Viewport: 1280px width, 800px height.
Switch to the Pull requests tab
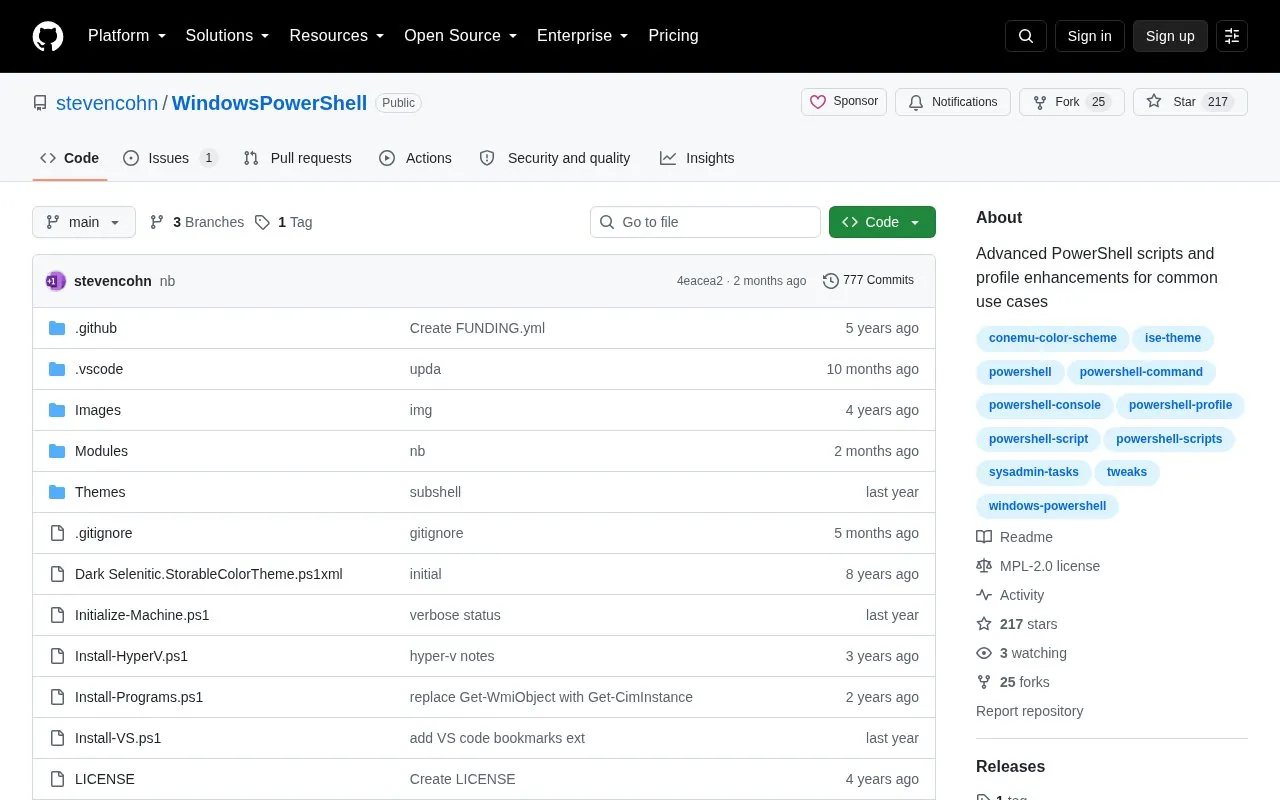[x=298, y=158]
